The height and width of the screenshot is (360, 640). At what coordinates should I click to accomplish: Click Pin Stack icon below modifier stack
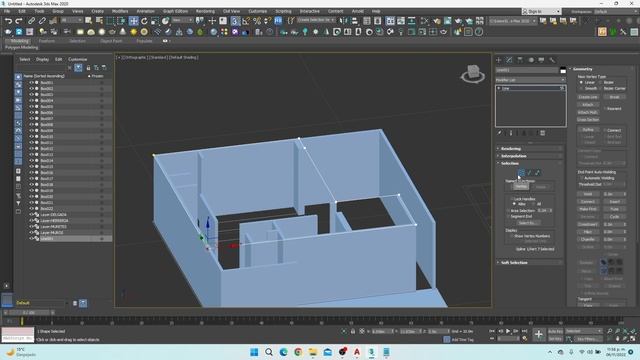(x=499, y=133)
